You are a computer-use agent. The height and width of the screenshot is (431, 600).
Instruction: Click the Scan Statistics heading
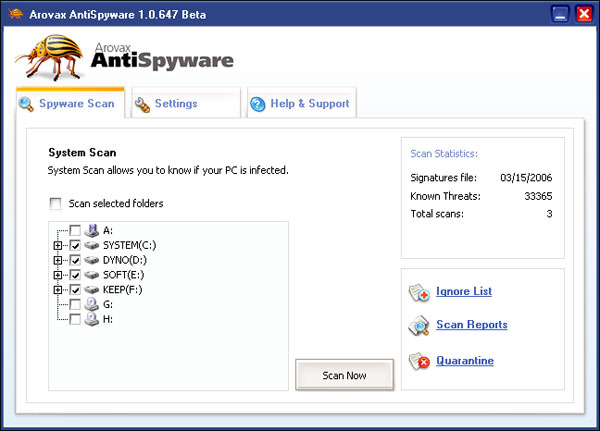click(x=444, y=153)
